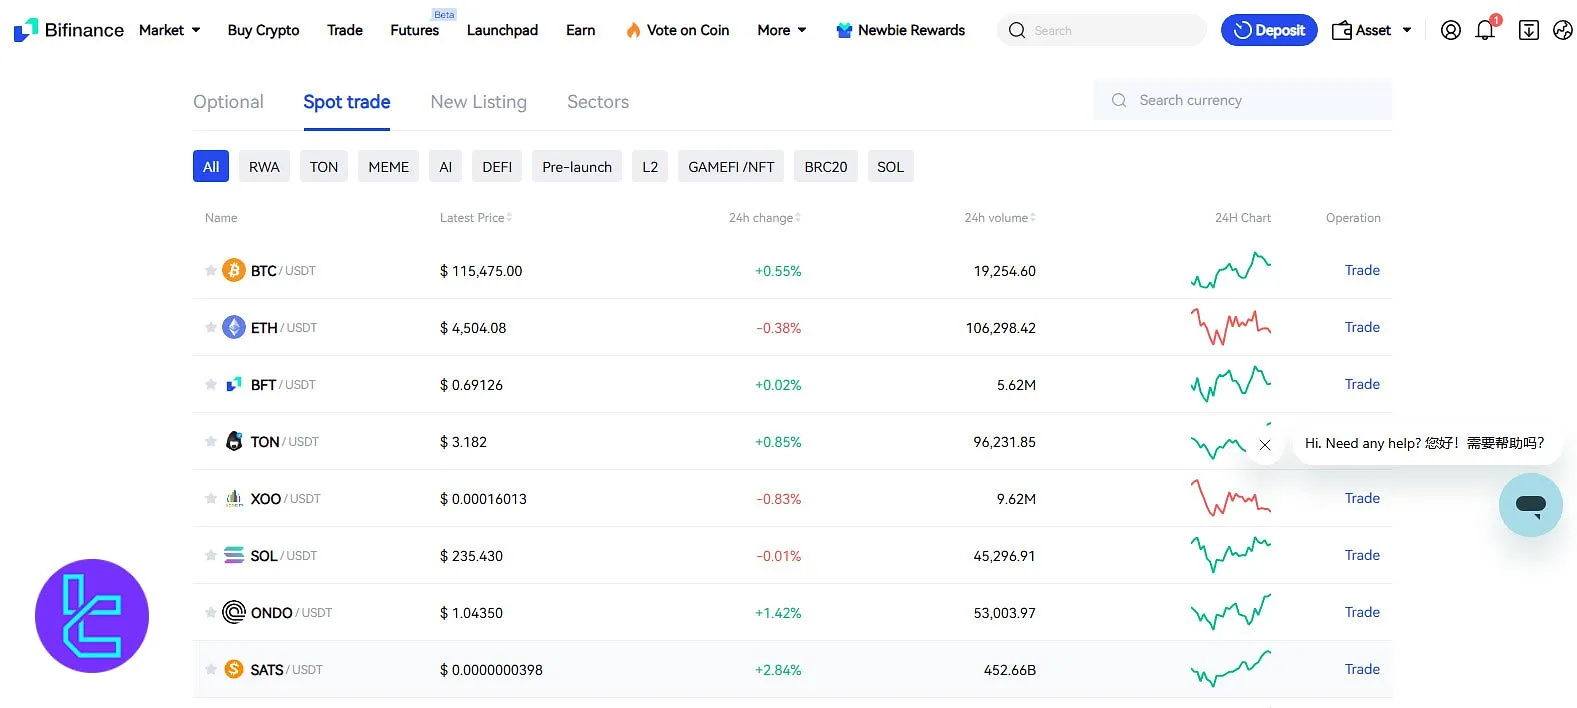Sort by 24h volume column
Viewport: 1577px width, 708px height.
1000,217
